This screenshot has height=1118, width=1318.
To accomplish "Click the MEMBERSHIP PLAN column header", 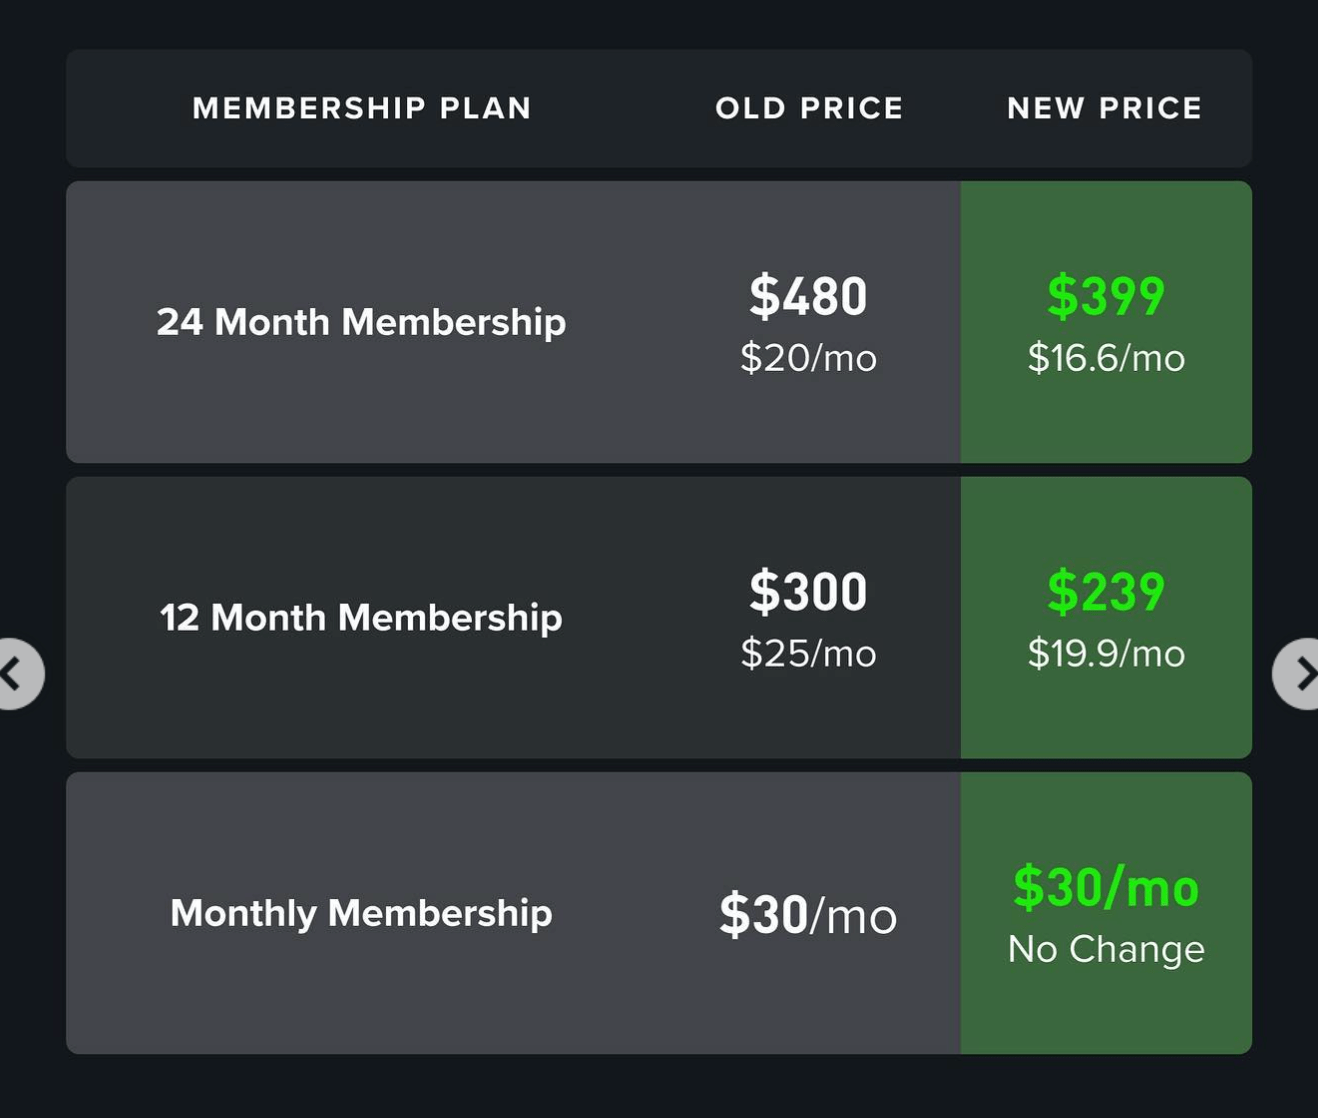I will (x=362, y=108).
